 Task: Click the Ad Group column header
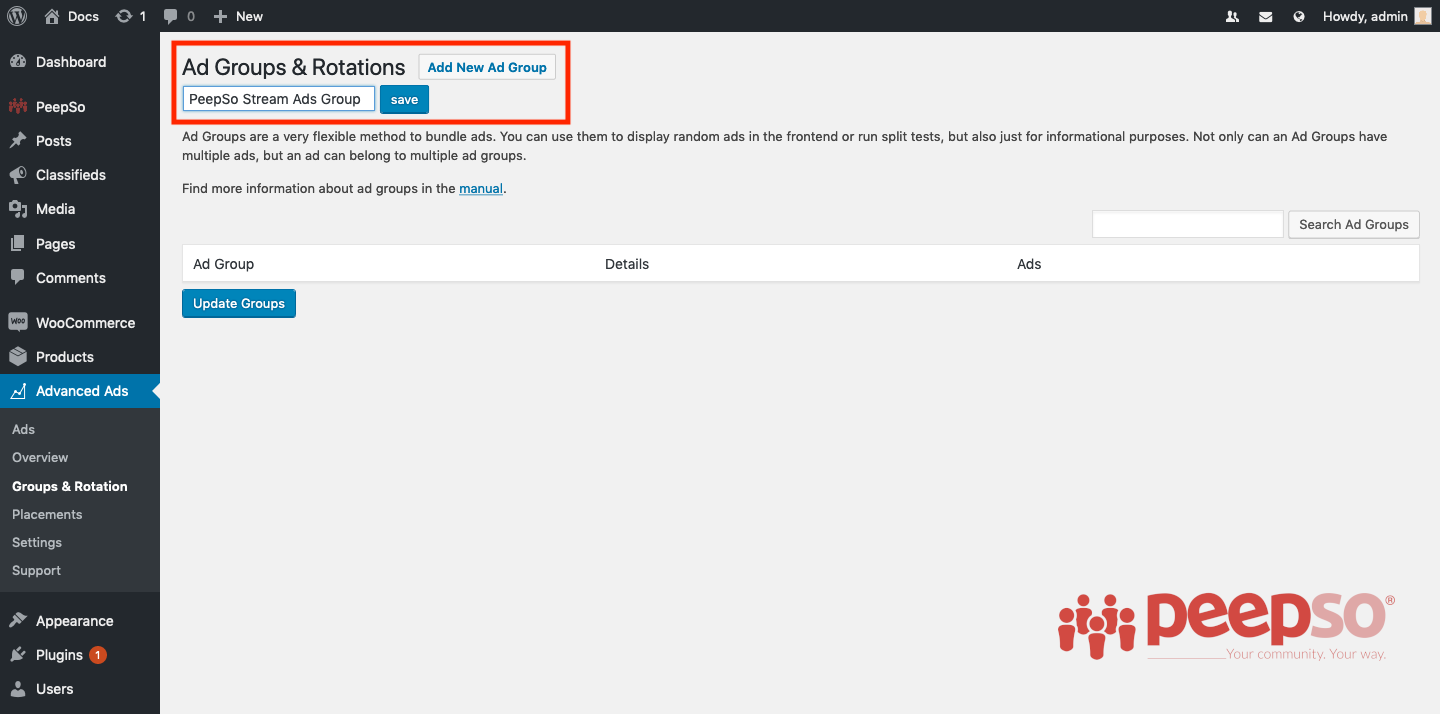(x=224, y=264)
